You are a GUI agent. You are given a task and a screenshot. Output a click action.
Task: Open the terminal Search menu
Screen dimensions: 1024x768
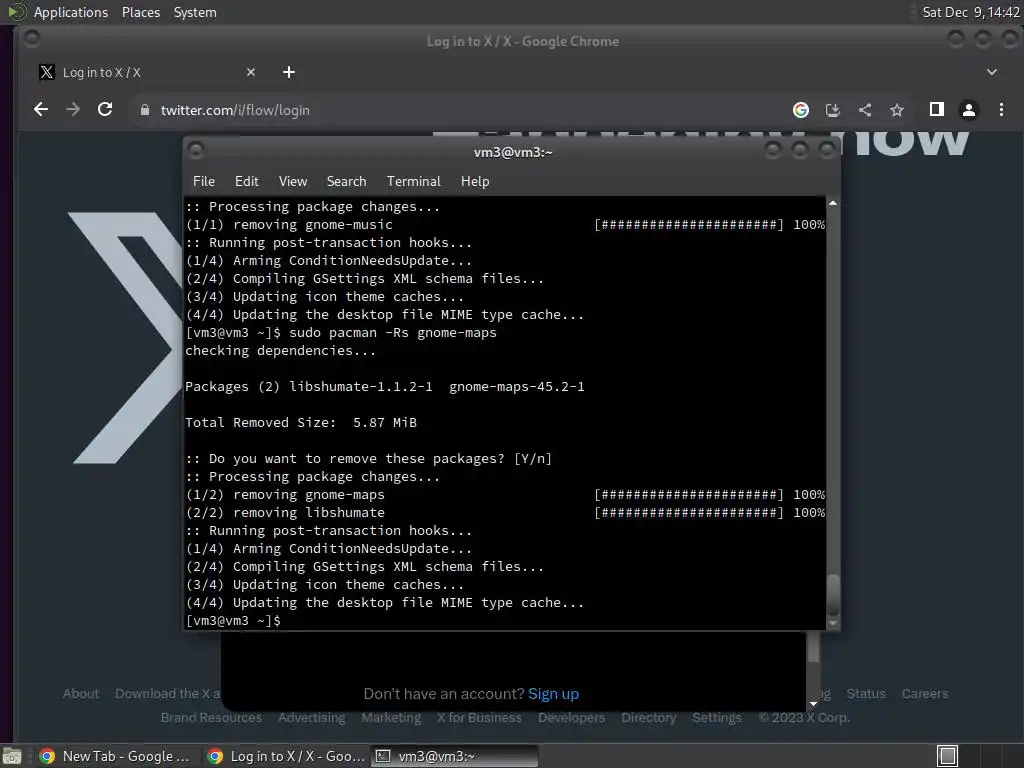(x=346, y=181)
